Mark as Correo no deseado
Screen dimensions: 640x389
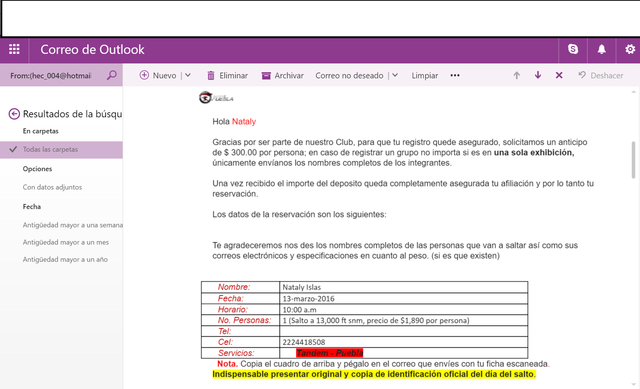(349, 76)
